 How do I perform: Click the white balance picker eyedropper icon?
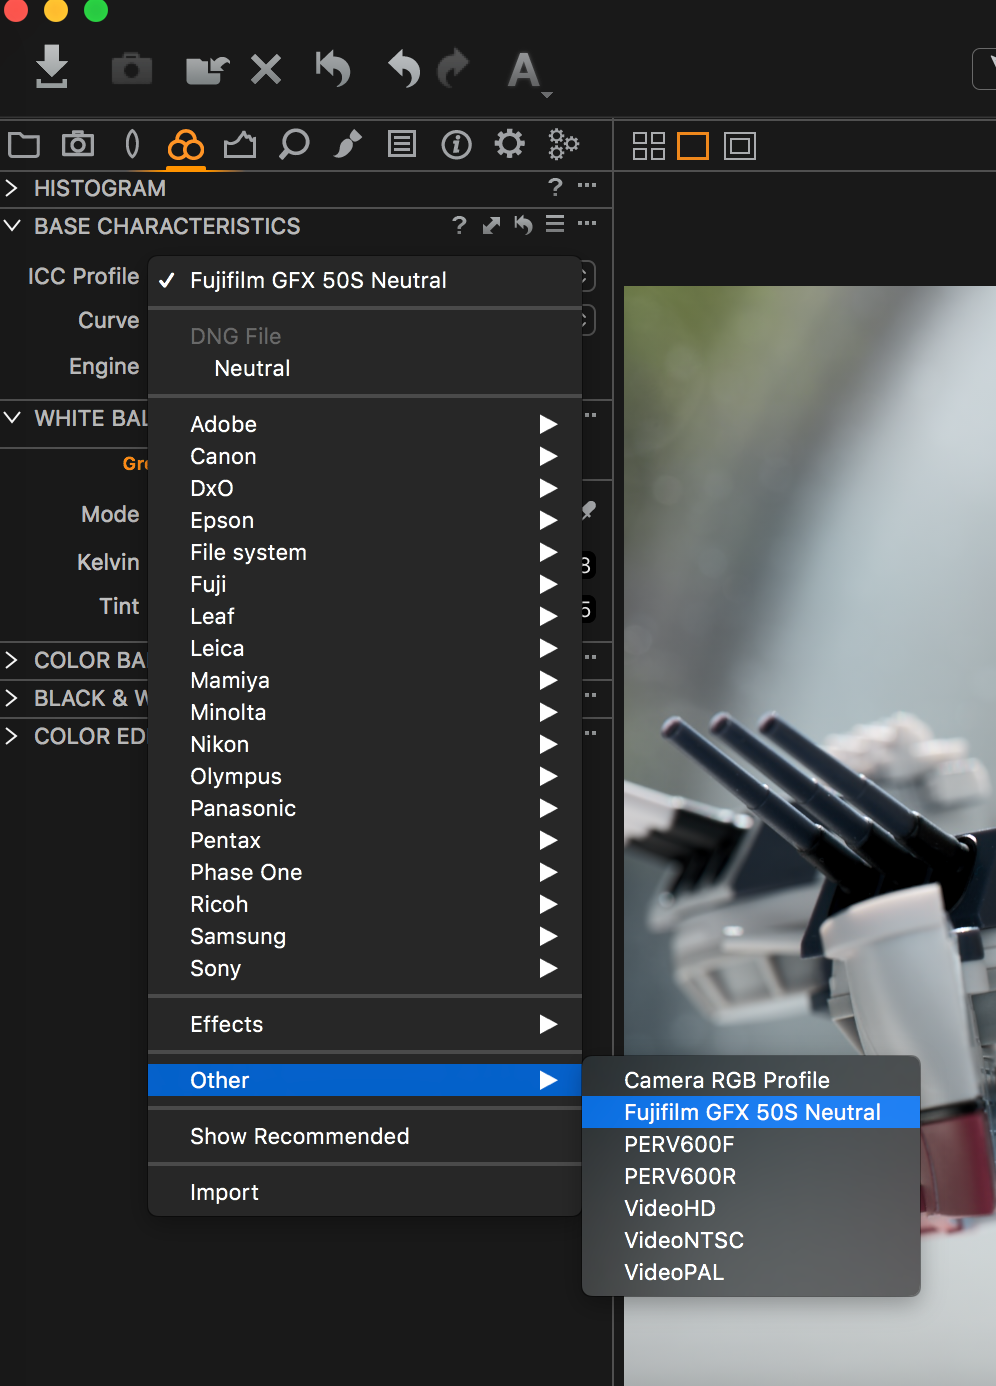589,510
